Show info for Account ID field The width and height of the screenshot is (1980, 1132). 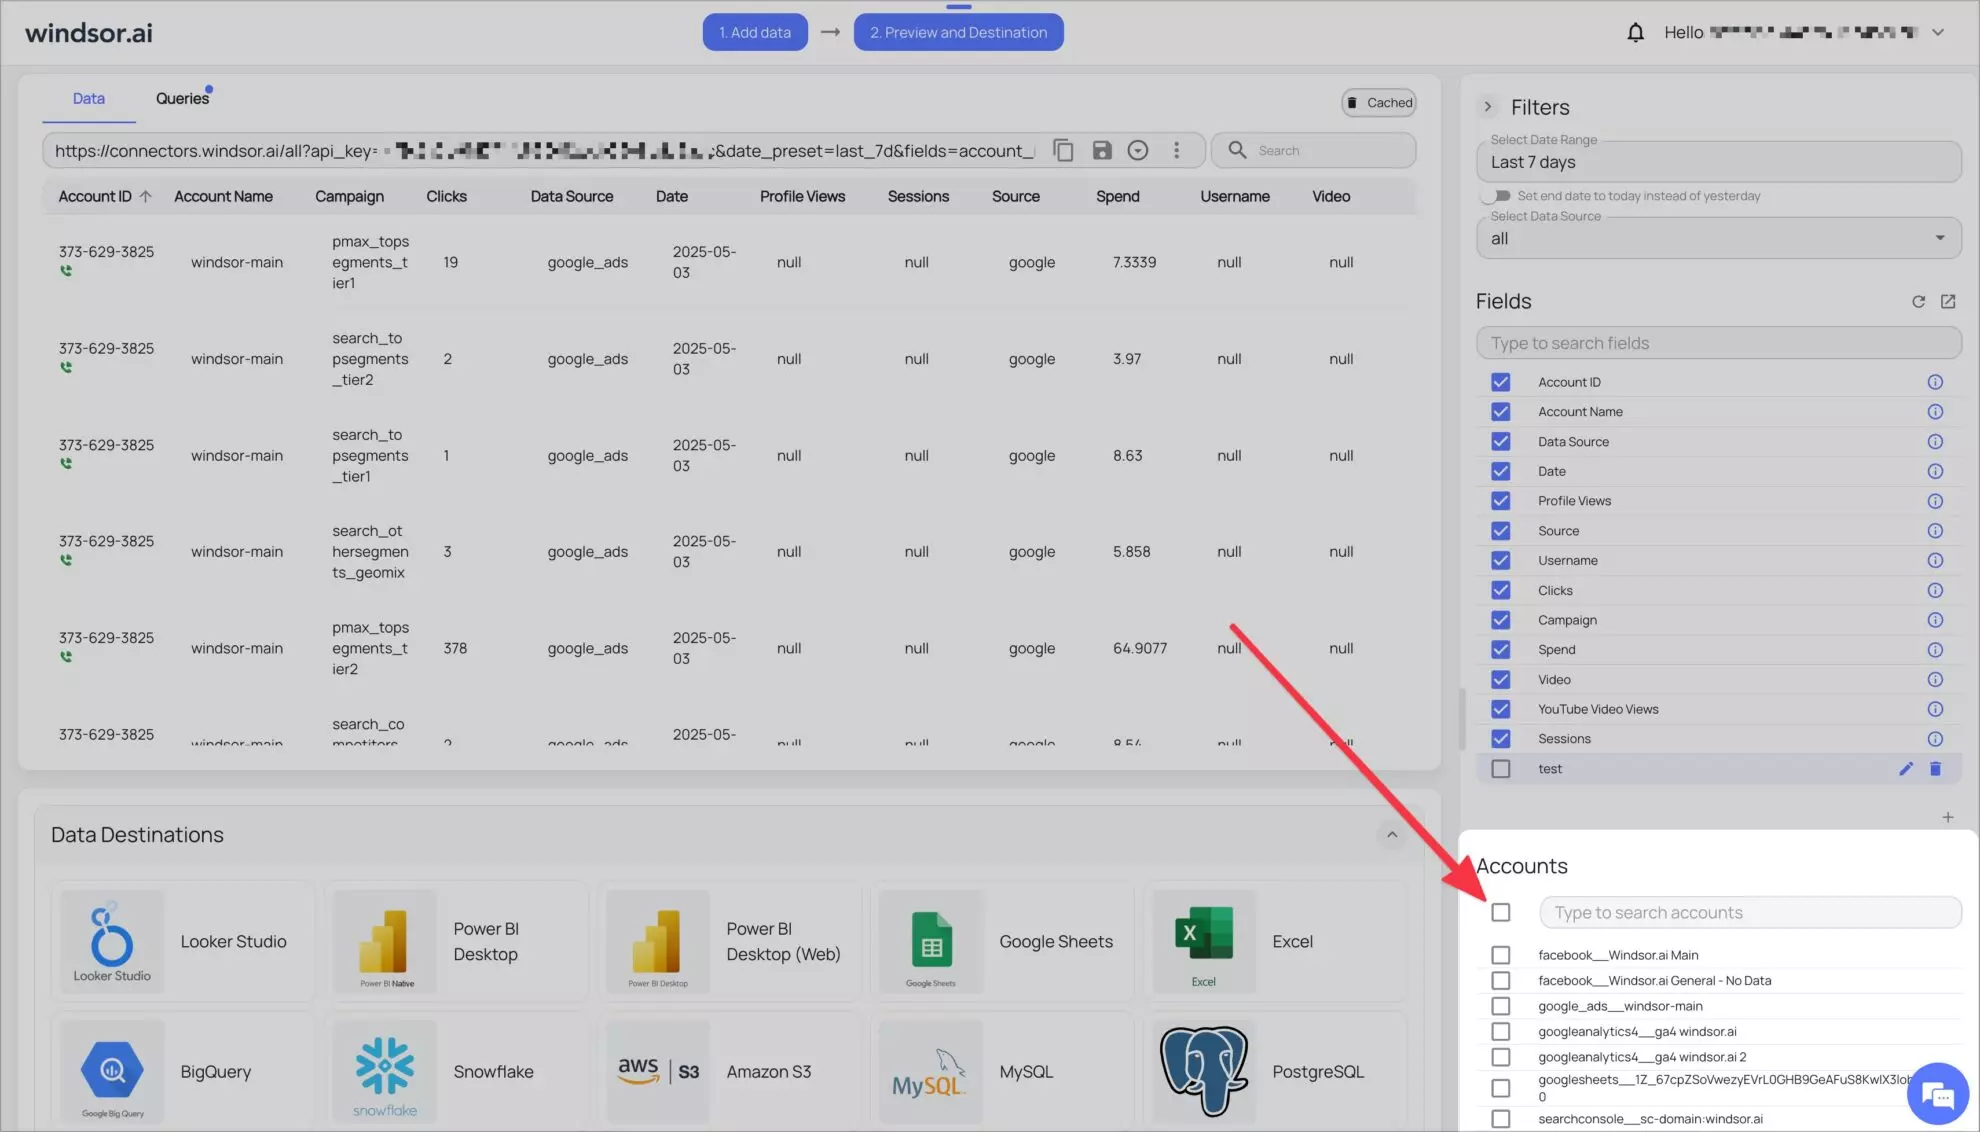pyautogui.click(x=1935, y=382)
